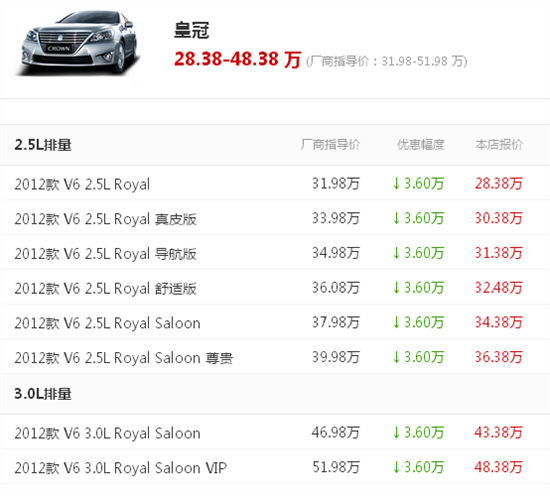Image resolution: width=550 pixels, height=496 pixels.
Task: Click the gray 厂商指导价：31.98-51.98 万 note
Action: [x=387, y=61]
